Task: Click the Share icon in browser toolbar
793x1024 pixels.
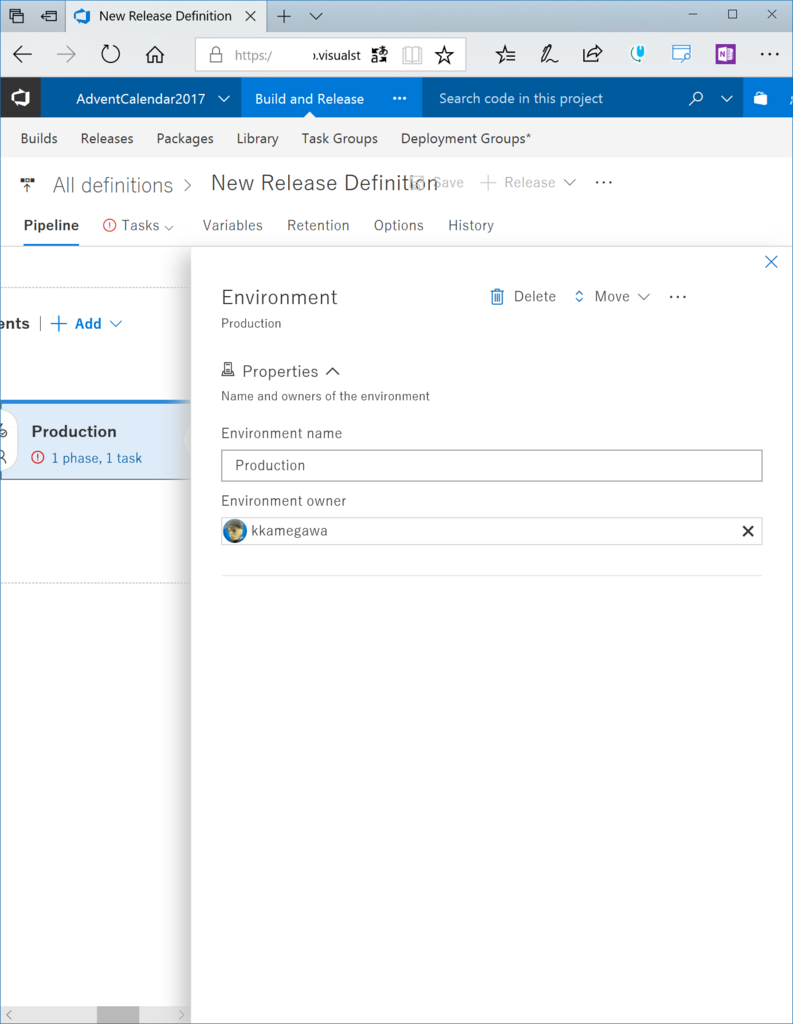Action: click(x=592, y=54)
